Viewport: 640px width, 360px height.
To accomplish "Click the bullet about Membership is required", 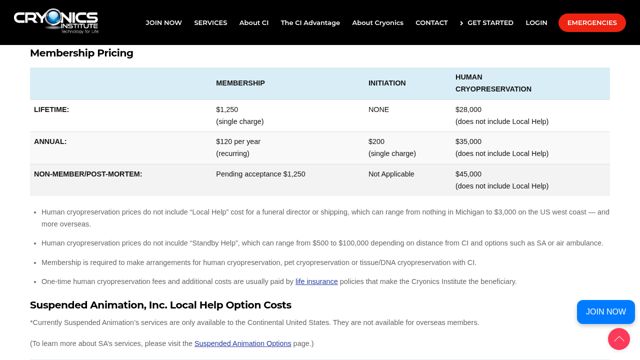I will [x=259, y=262].
